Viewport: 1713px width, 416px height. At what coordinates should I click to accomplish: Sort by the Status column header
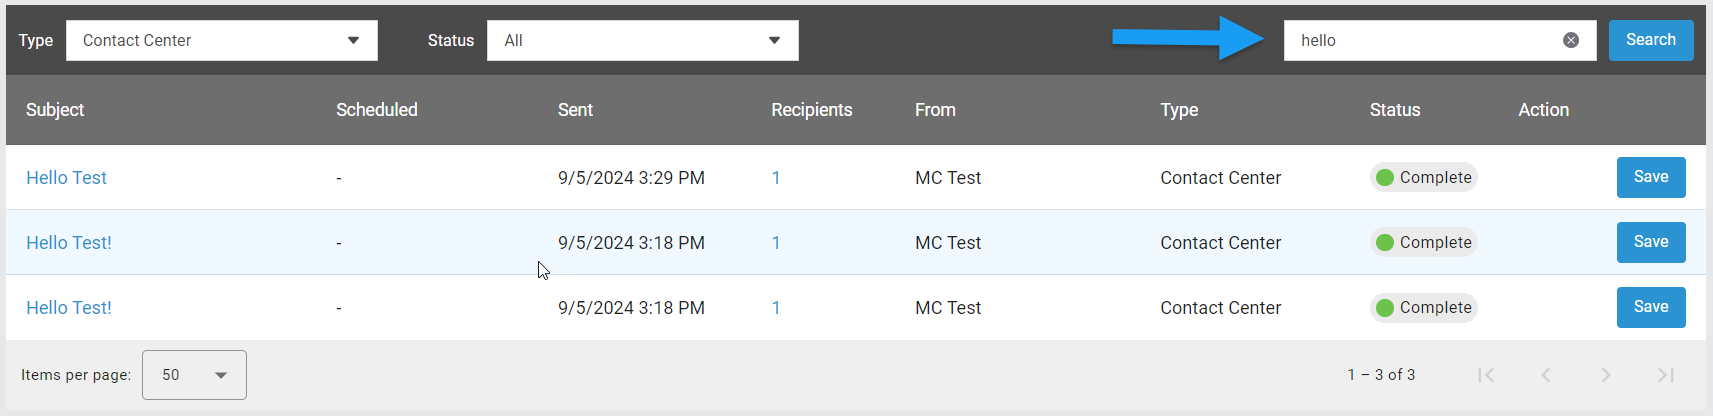pos(1395,110)
